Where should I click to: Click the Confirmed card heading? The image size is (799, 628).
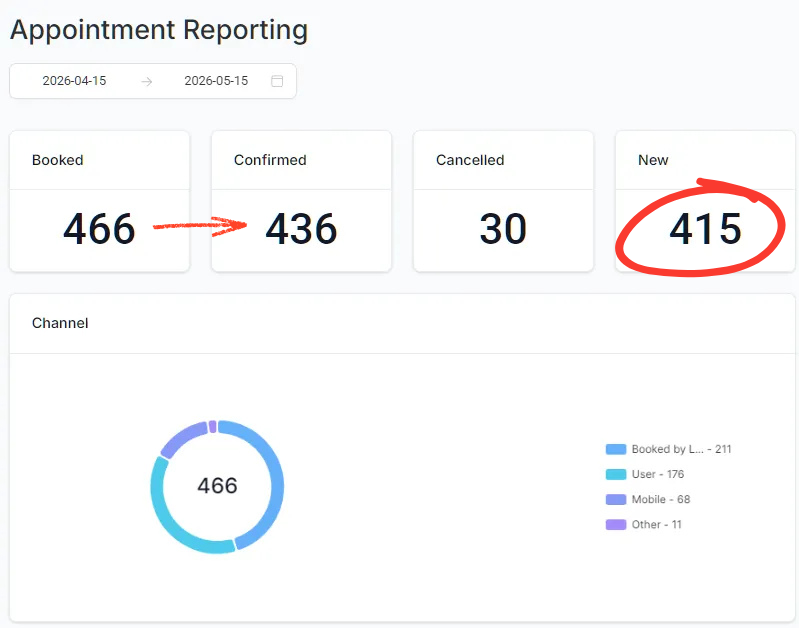(270, 160)
